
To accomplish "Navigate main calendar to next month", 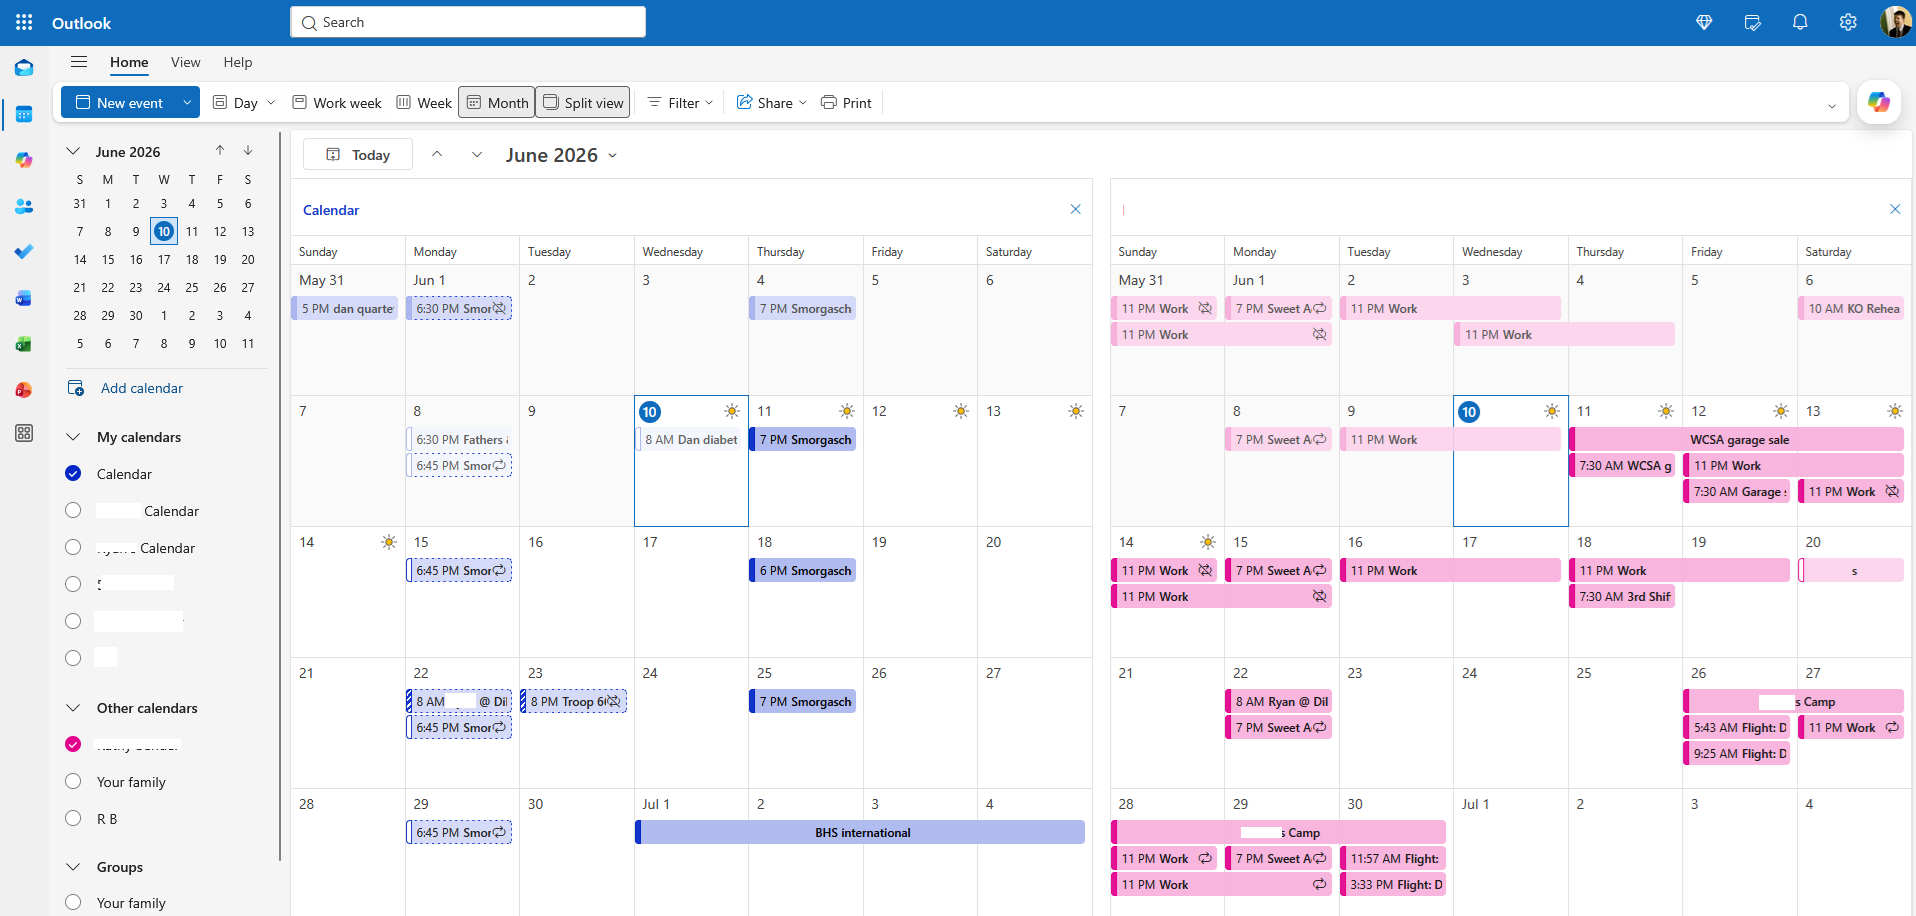I will (477, 154).
